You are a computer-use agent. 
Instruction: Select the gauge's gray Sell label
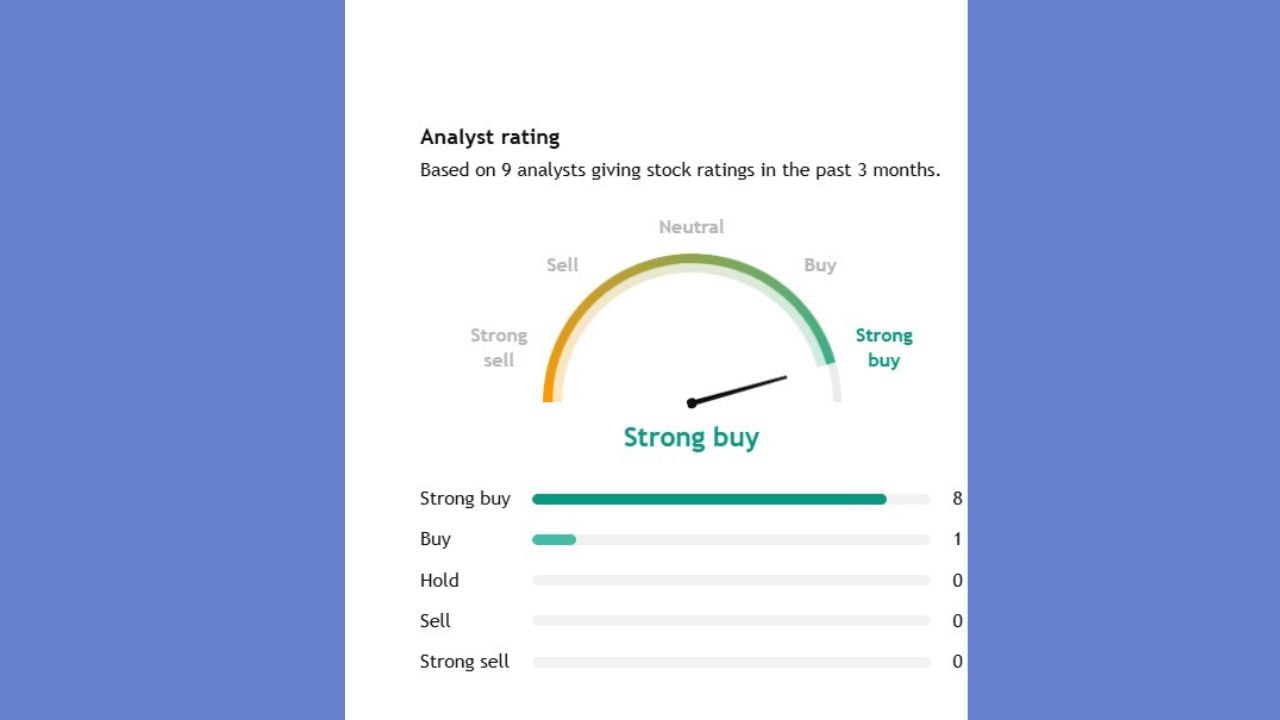tap(562, 265)
